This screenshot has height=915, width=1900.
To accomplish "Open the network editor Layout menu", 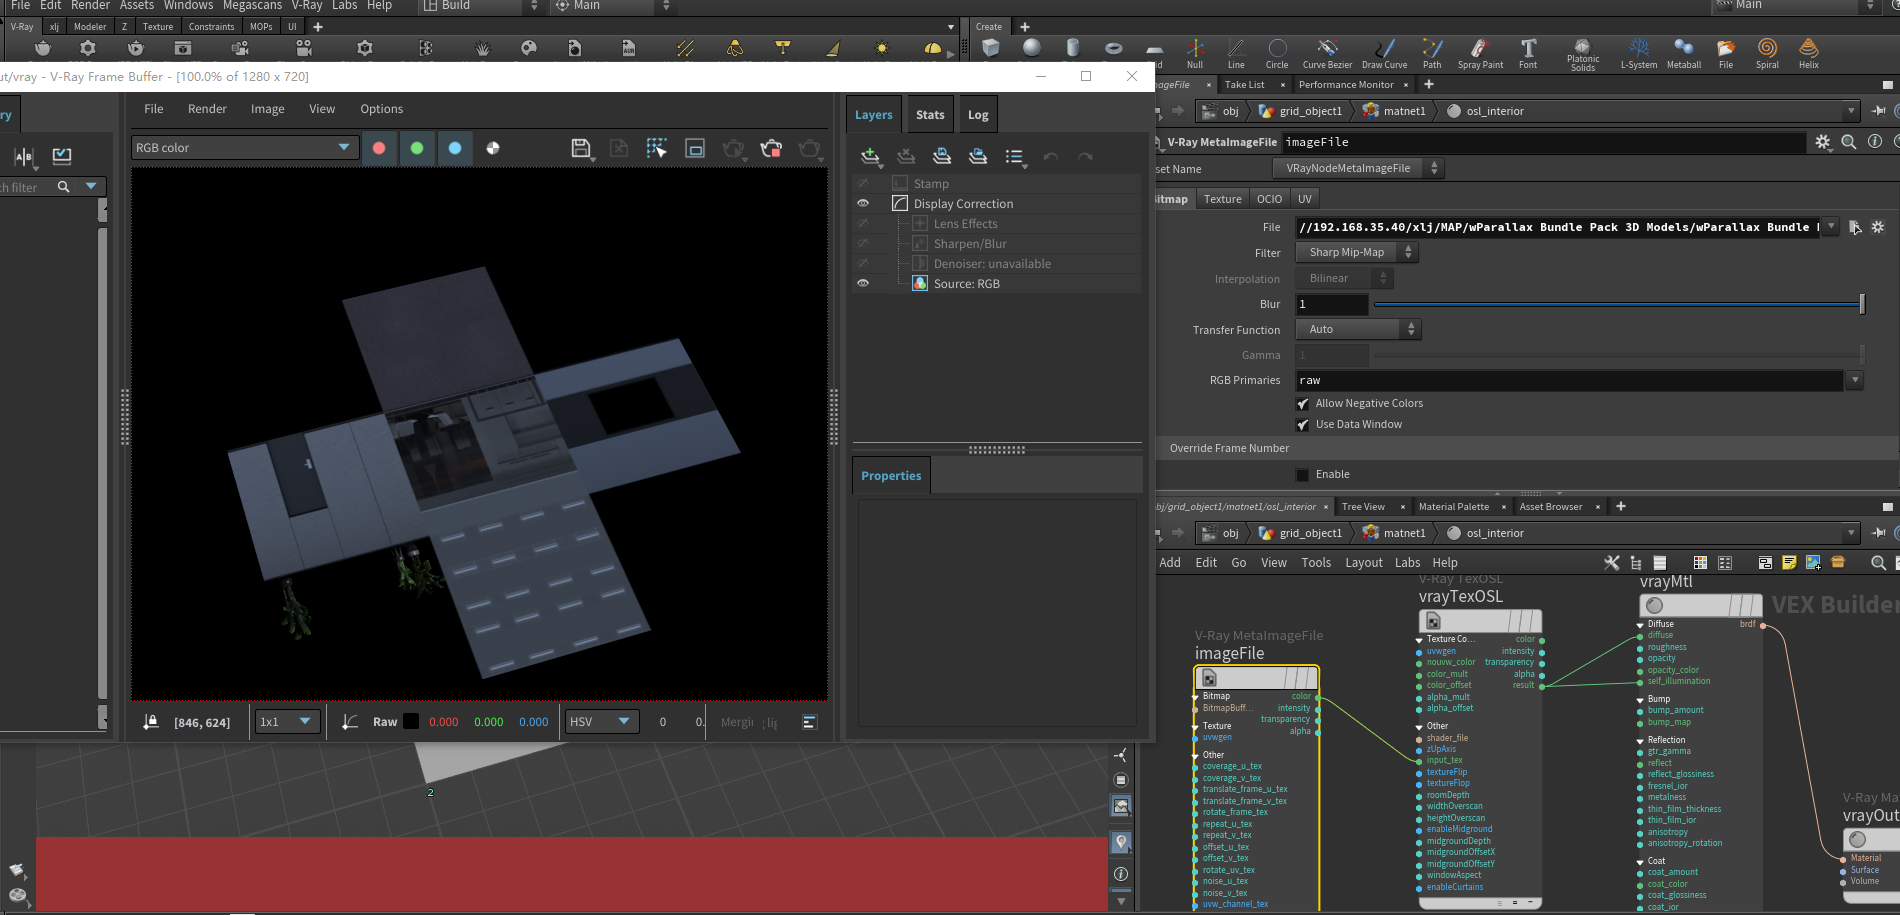I will click(x=1364, y=563).
